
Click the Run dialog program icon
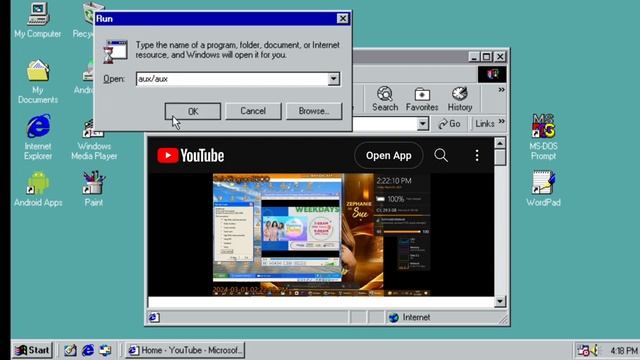[115, 52]
